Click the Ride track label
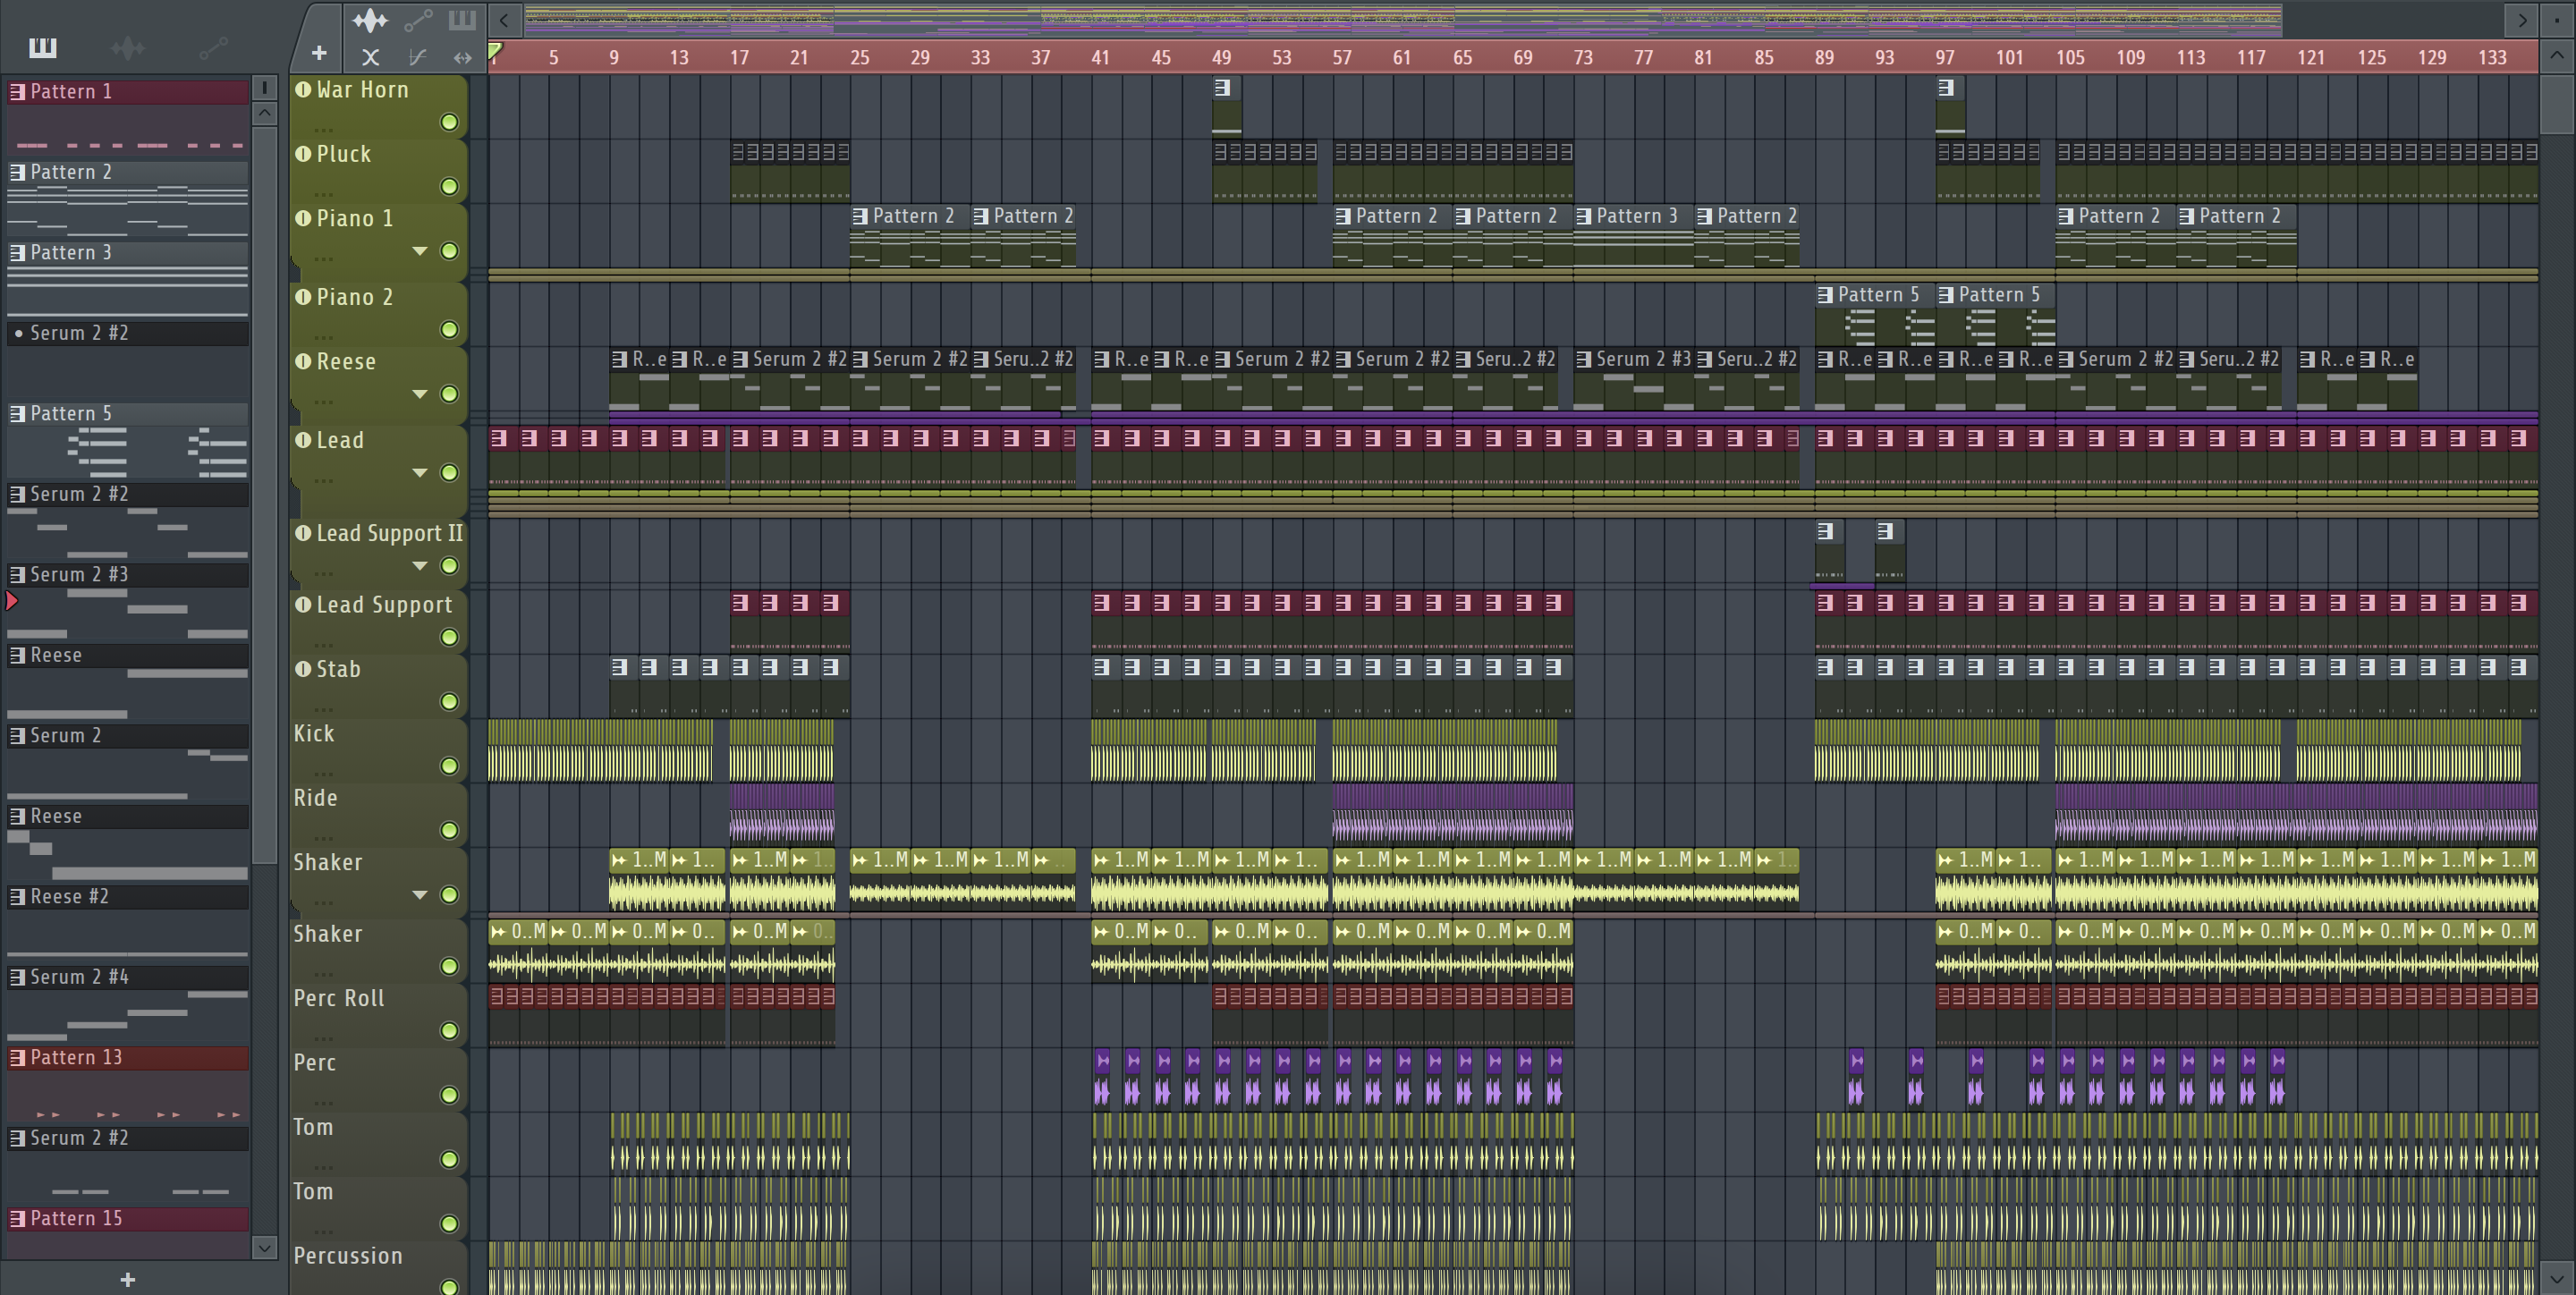The width and height of the screenshot is (2576, 1295). click(x=315, y=797)
